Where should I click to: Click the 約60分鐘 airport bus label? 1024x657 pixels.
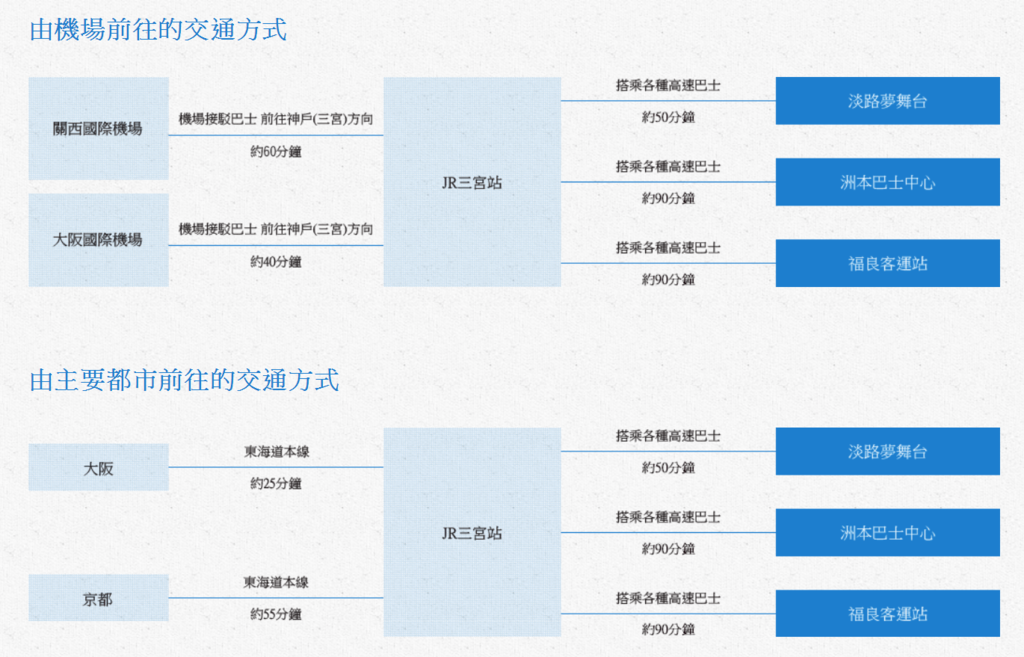coord(276,152)
